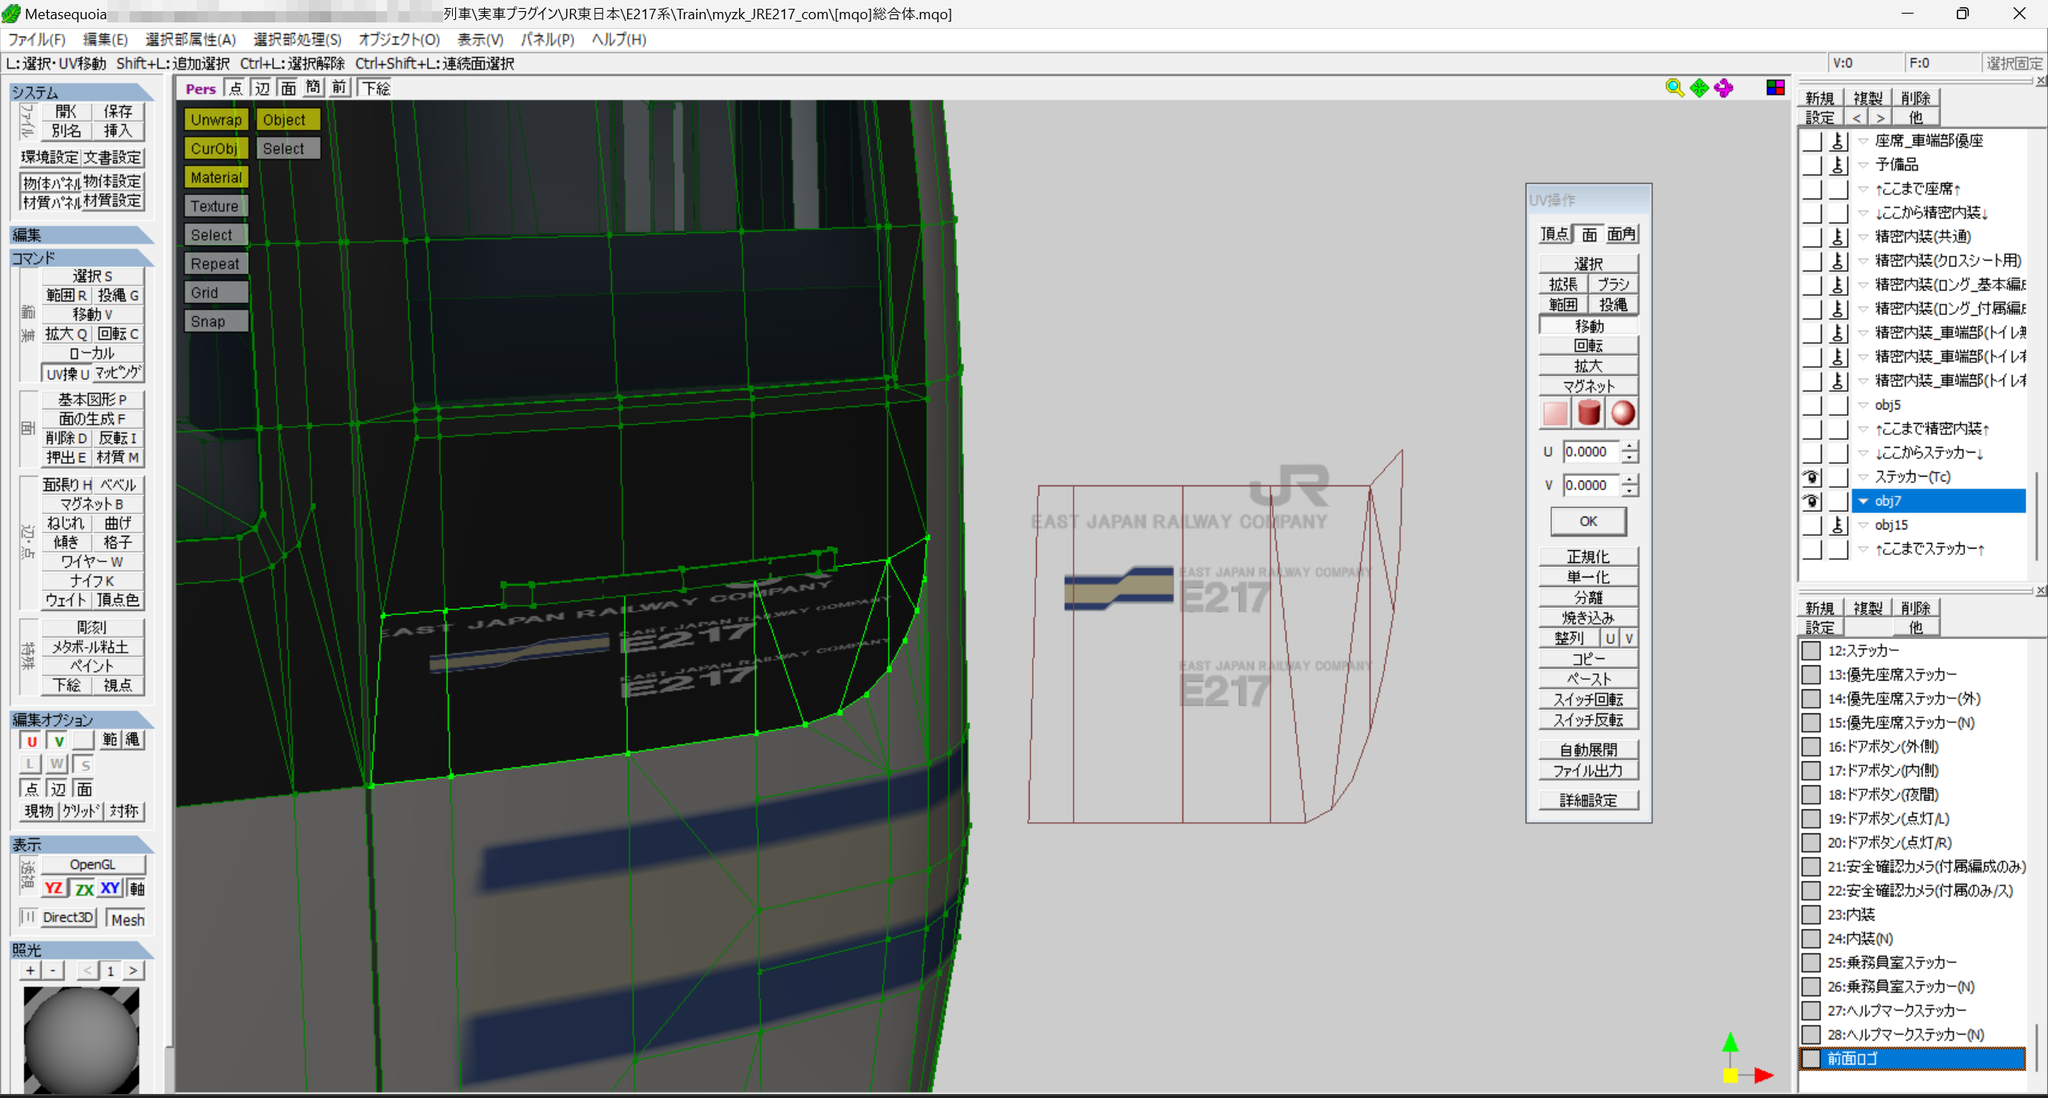The height and width of the screenshot is (1098, 2048).
Task: Select the ナイフ K command
Action: (x=92, y=581)
